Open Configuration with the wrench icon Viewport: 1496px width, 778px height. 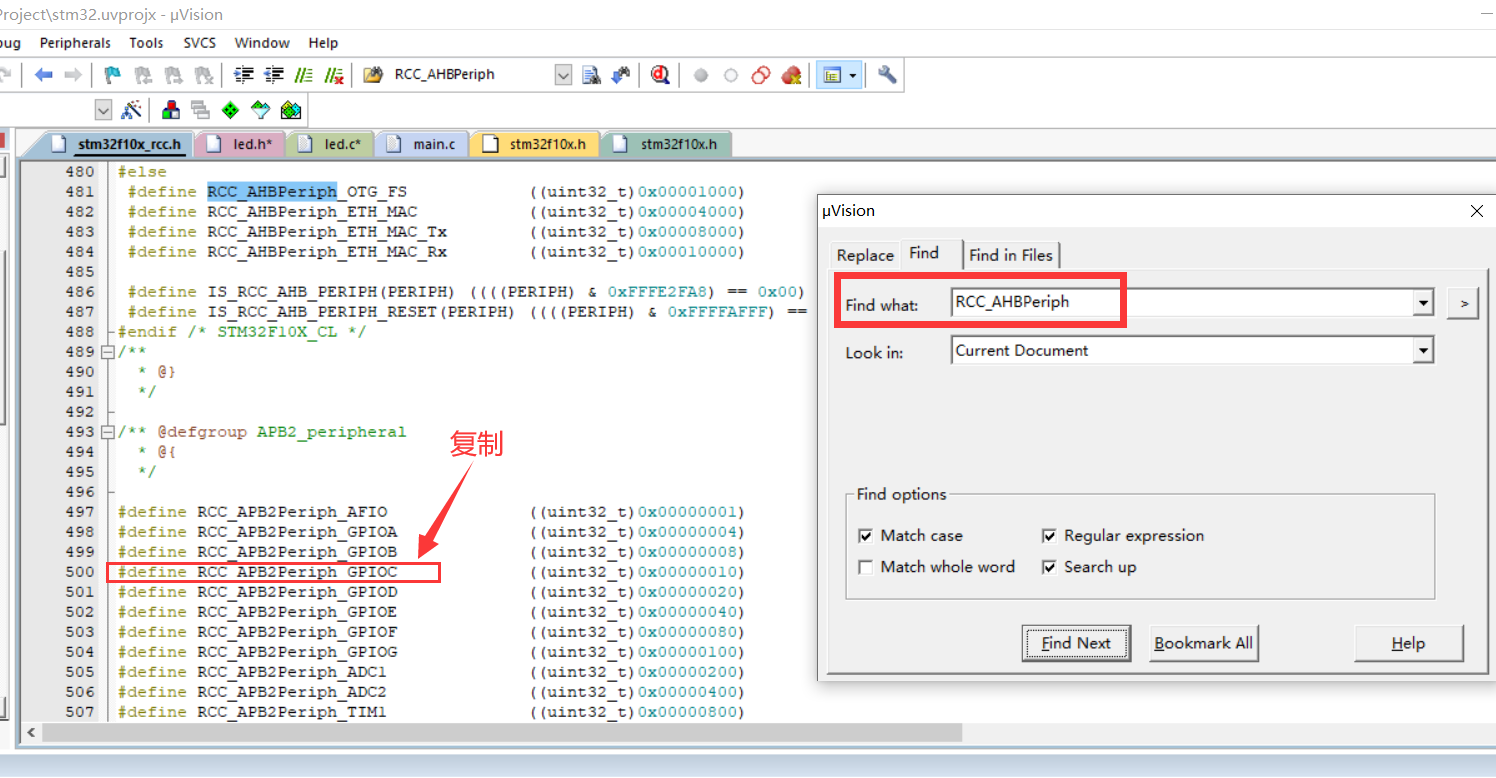click(887, 75)
